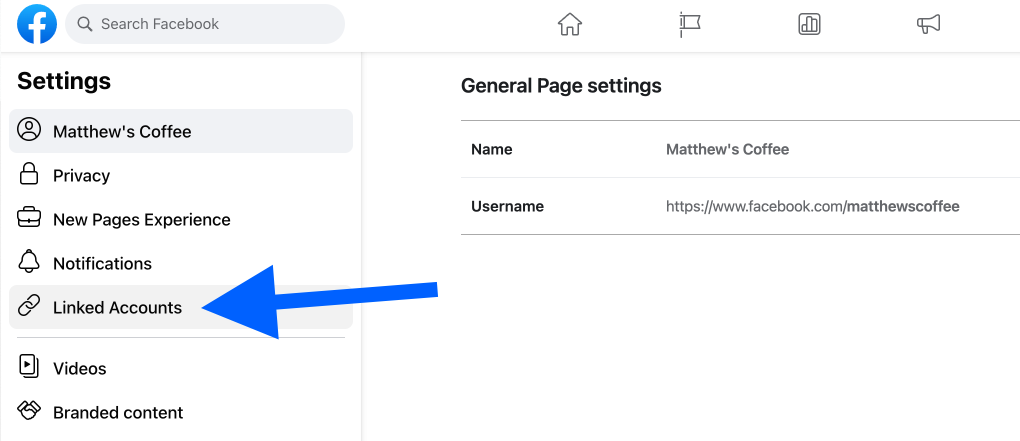Click the lock icon beside Privacy
This screenshot has width=1020, height=441.
29,174
